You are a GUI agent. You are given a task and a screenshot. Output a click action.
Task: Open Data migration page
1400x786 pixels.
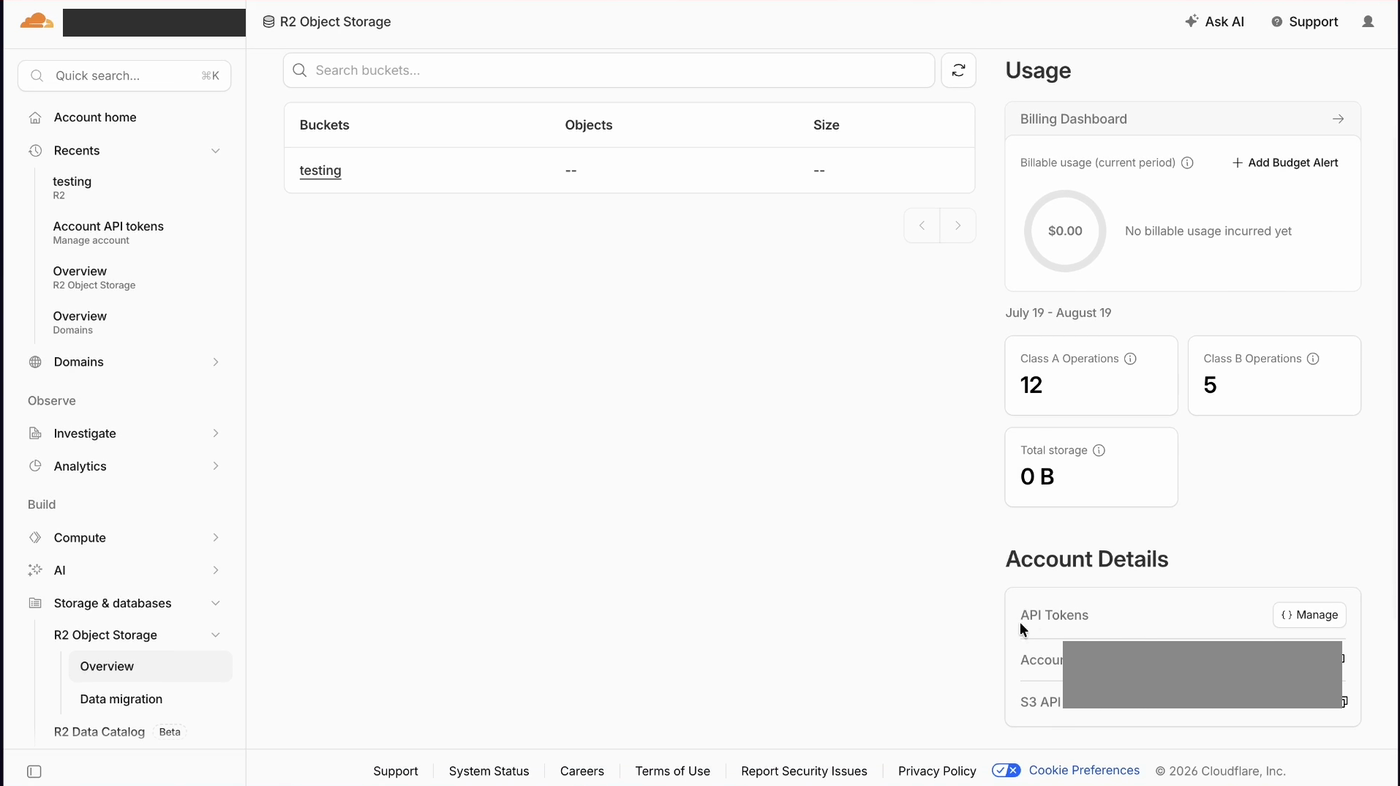tap(121, 699)
